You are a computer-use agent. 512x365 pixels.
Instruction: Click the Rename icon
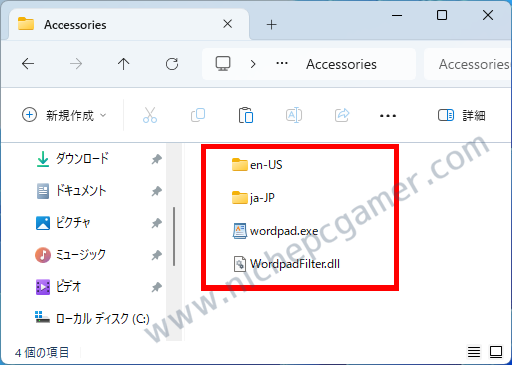click(294, 115)
